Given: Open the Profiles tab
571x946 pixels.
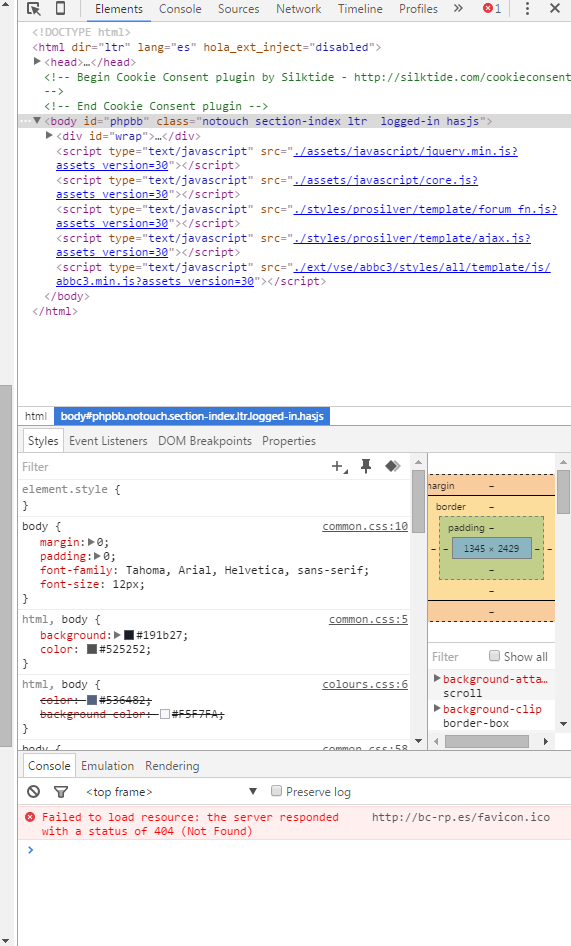Looking at the screenshot, I should pyautogui.click(x=418, y=9).
